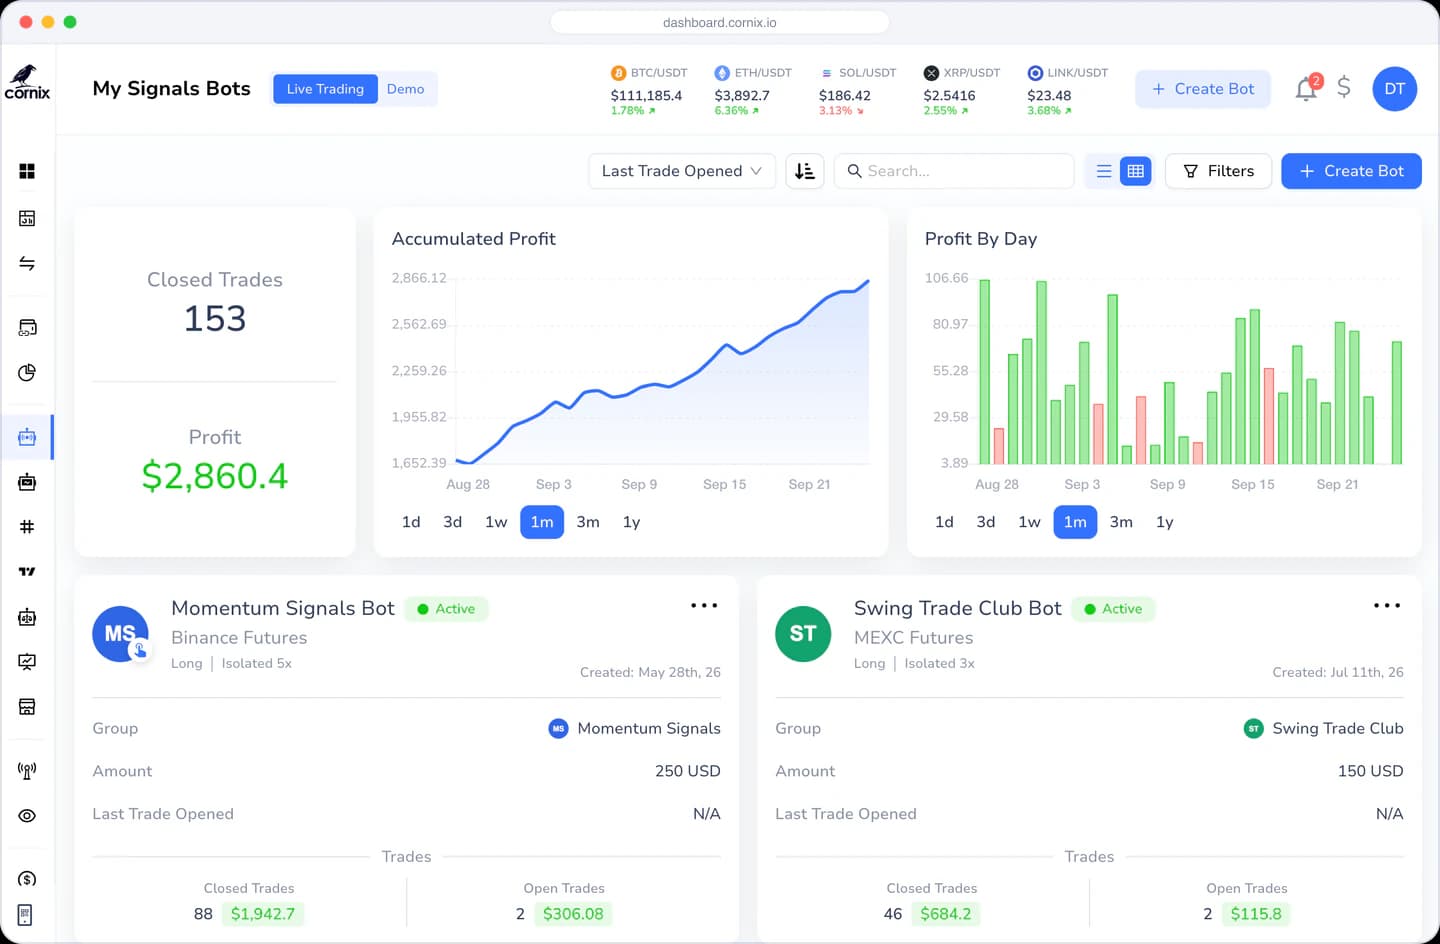Open the pie chart sidebar icon
This screenshot has height=944, width=1440.
coord(27,372)
